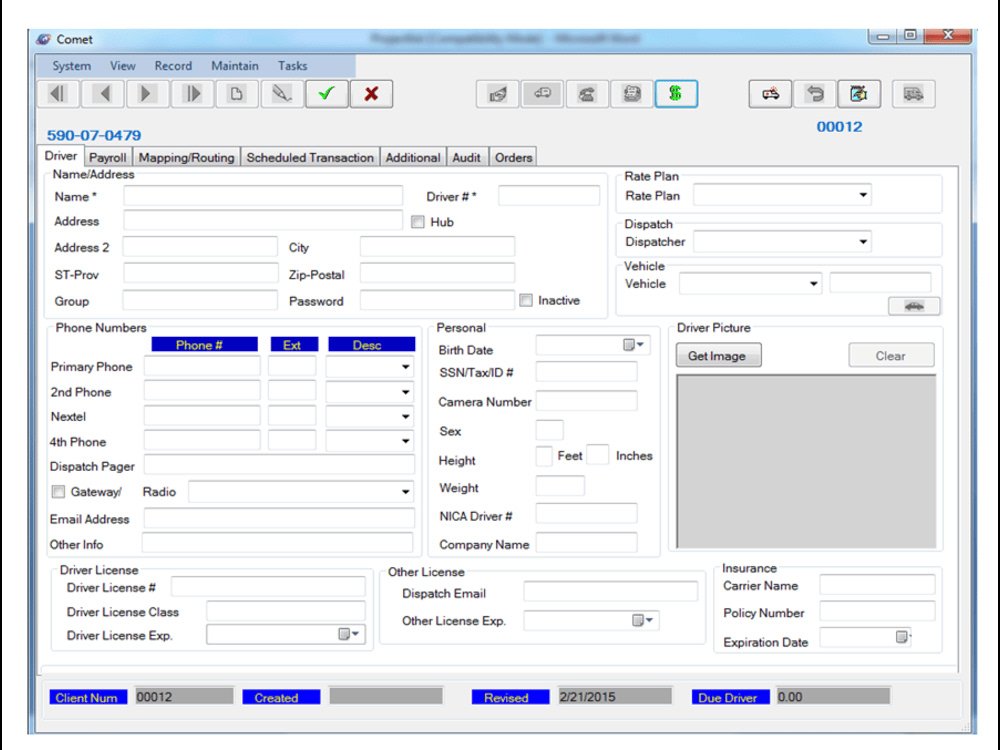Open 2nd Phone Desc dropdown
Screen dimensions: 1000x750
pyautogui.click(x=405, y=392)
